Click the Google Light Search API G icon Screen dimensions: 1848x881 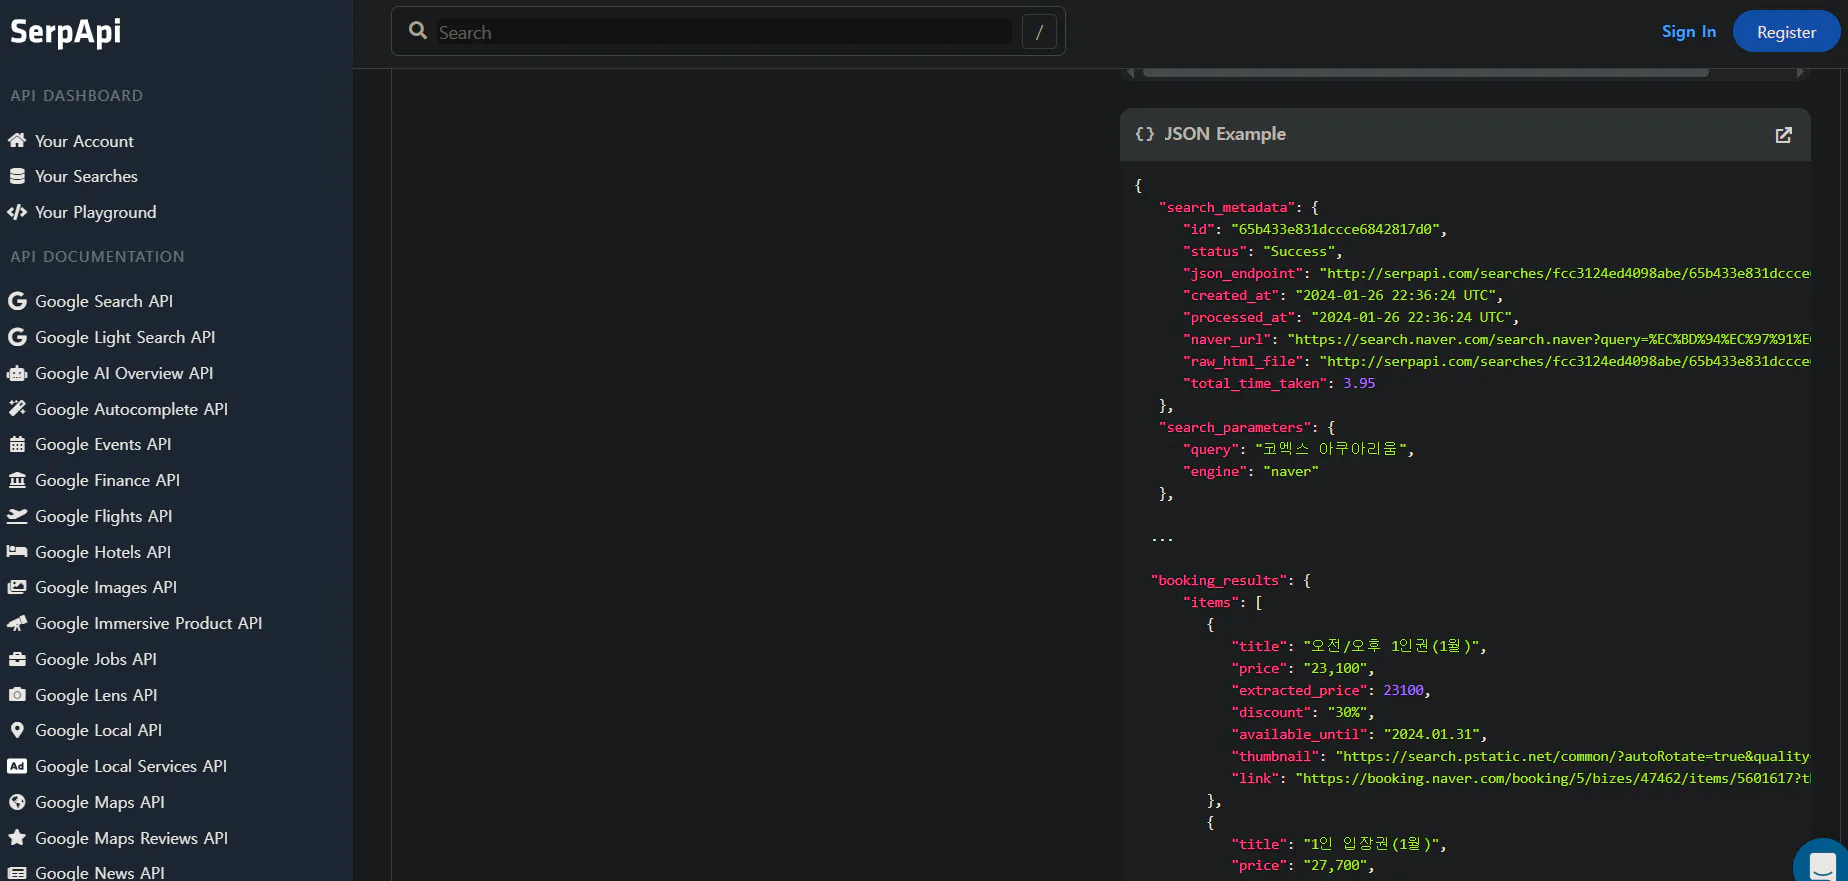coord(17,337)
